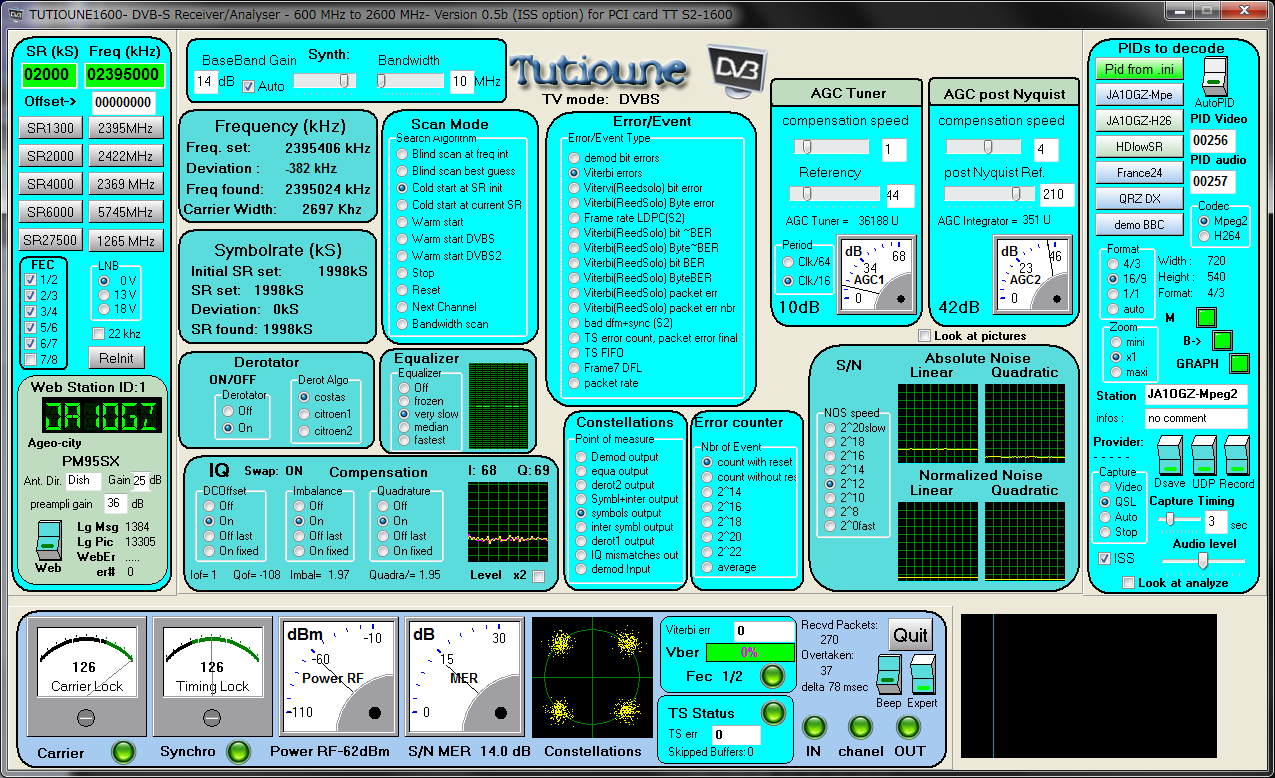Click the OUT green LED
The image size is (1275, 778).
tap(908, 727)
